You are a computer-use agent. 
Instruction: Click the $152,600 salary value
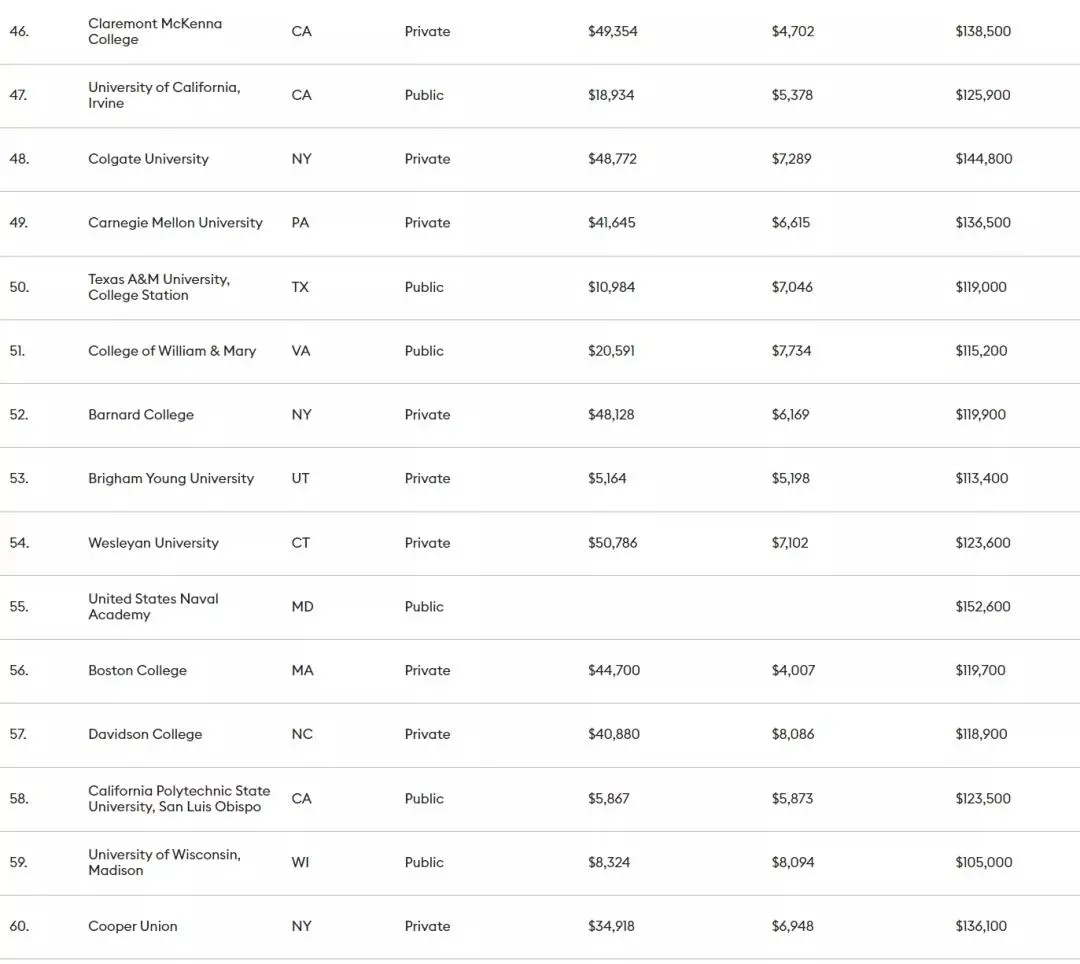point(983,607)
